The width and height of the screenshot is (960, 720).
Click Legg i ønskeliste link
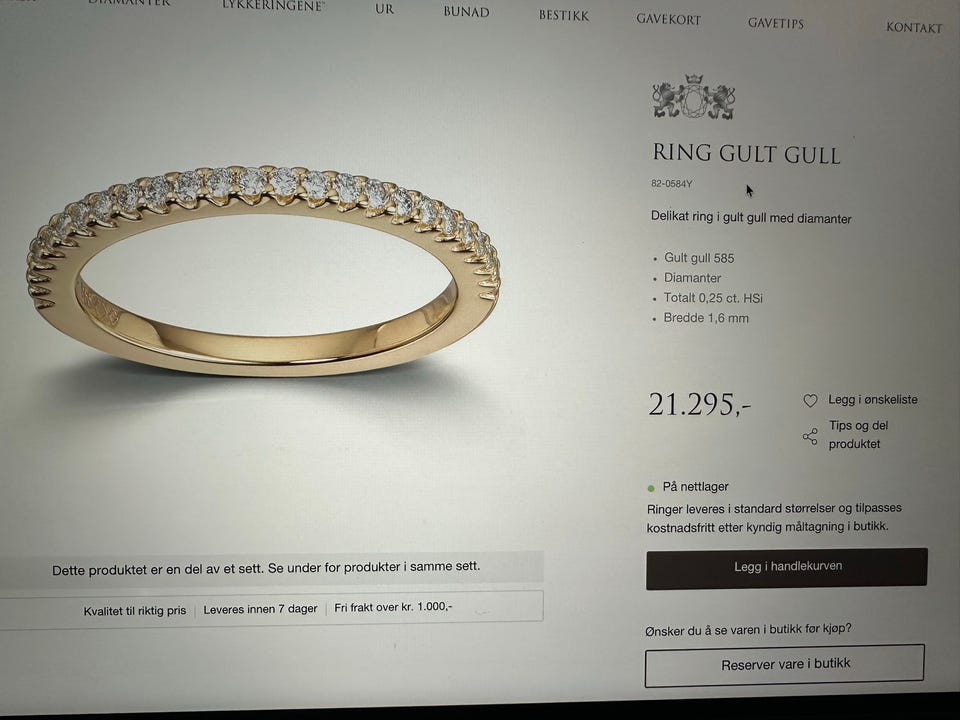click(x=872, y=400)
